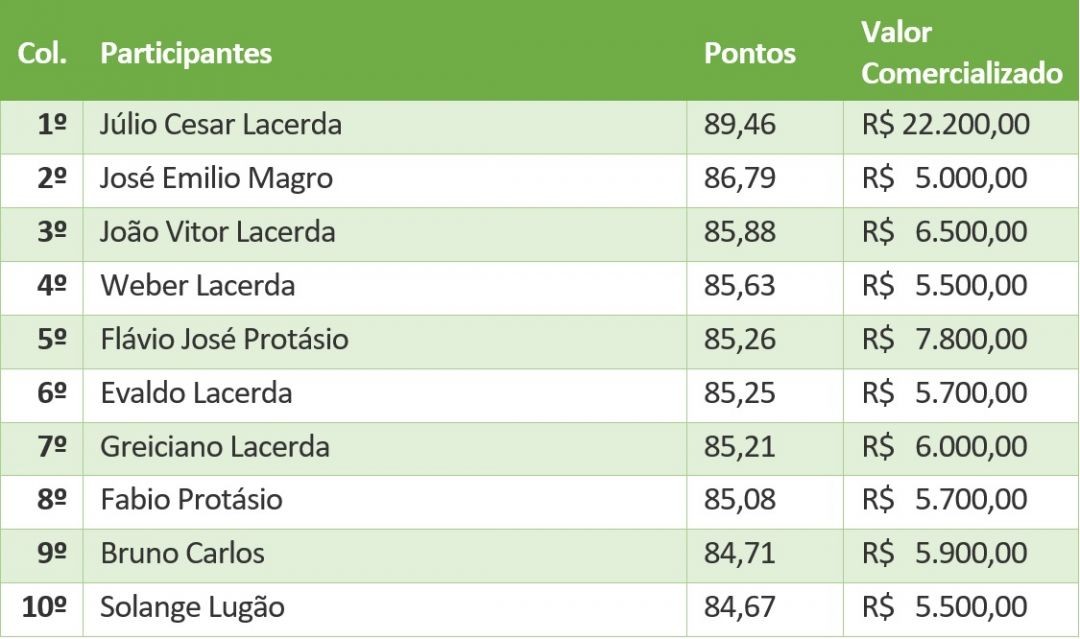The height and width of the screenshot is (639, 1080).
Task: Select the name Júlio Cesar Lacerda
Action: tap(221, 125)
